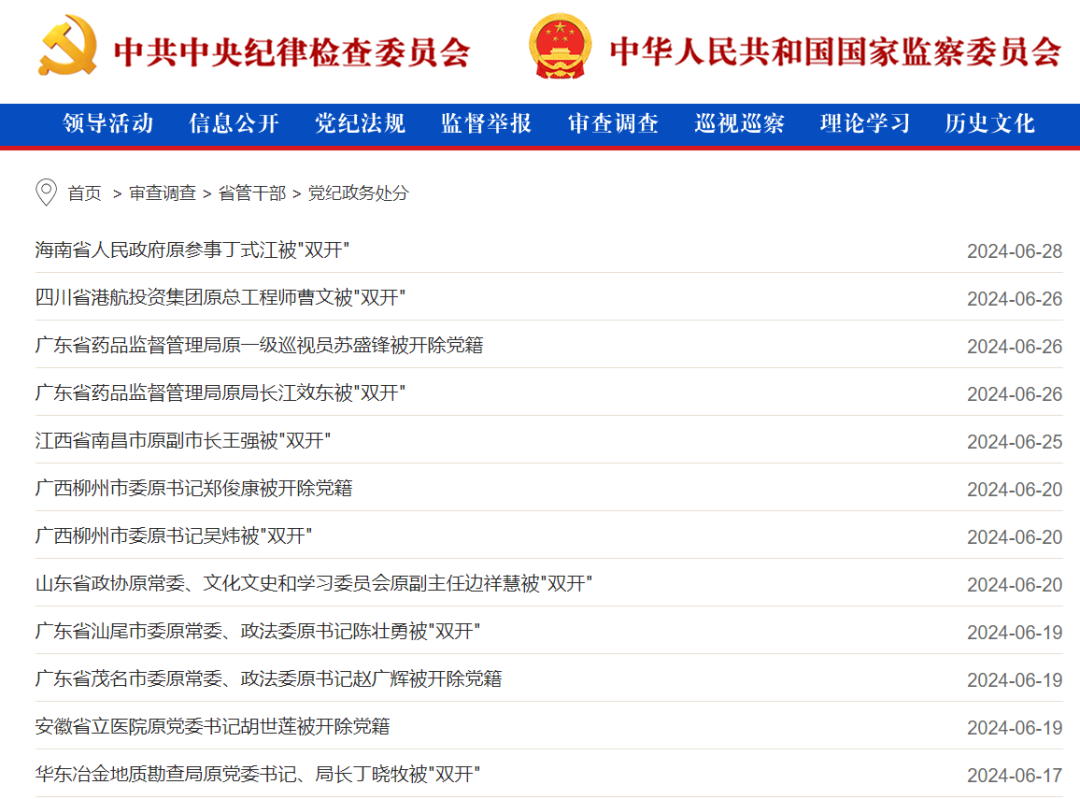Open the 监督举报 navigation menu
The image size is (1080, 799).
(x=486, y=123)
